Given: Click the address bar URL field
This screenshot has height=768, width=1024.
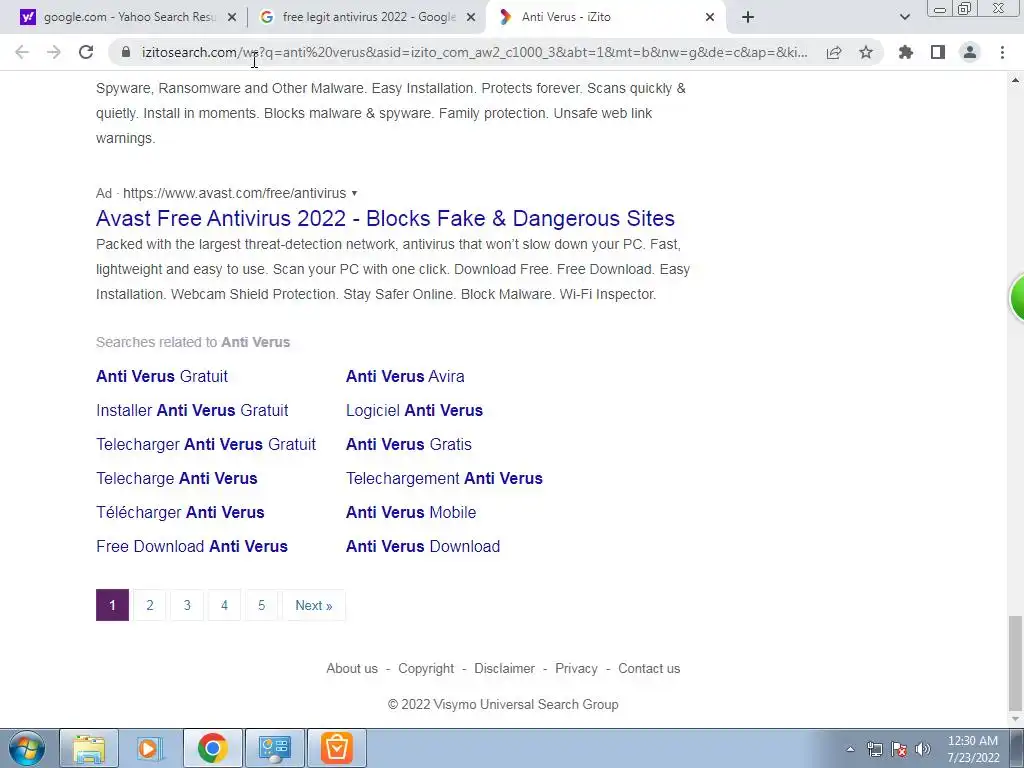Looking at the screenshot, I should pyautogui.click(x=474, y=52).
